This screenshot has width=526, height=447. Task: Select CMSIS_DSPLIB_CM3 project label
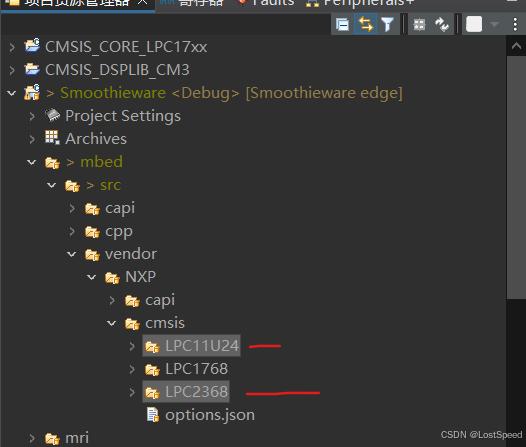117,70
